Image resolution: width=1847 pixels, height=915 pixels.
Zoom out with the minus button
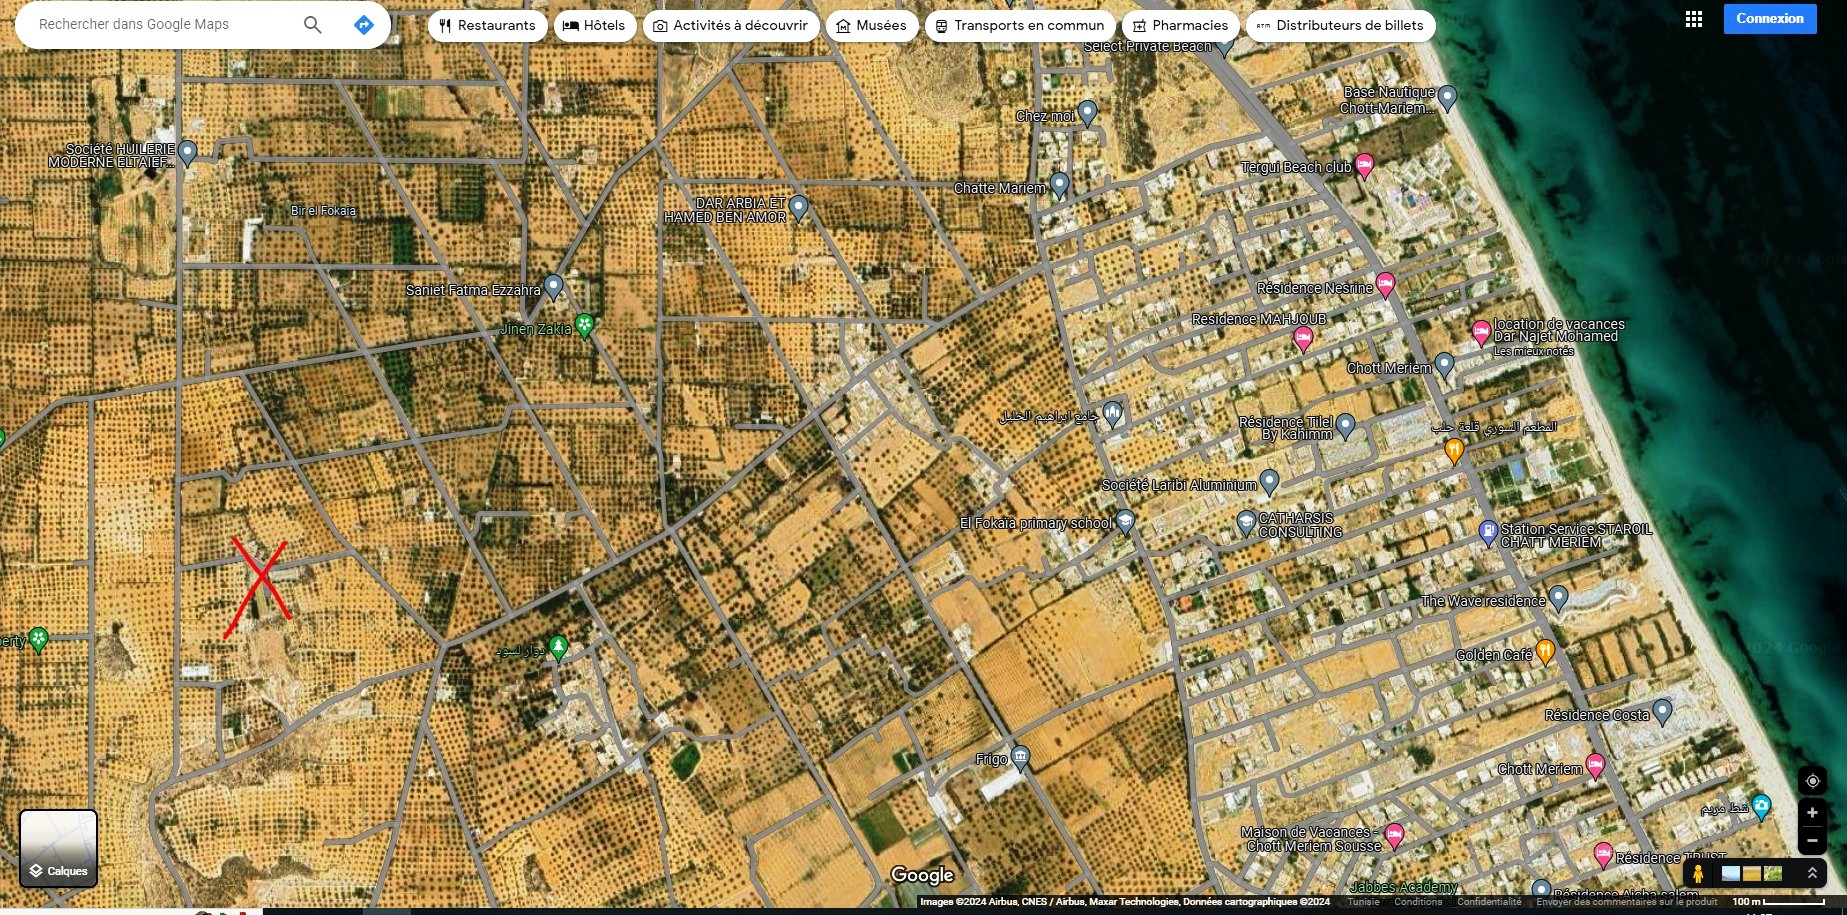1812,841
